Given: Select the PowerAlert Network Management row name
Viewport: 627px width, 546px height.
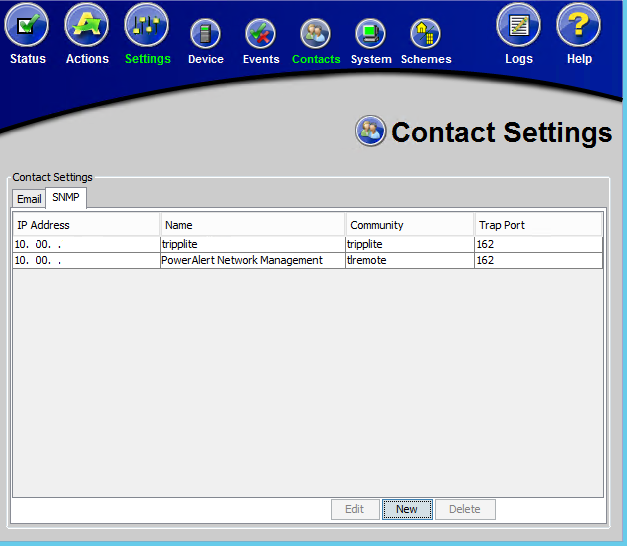Looking at the screenshot, I should [253, 260].
